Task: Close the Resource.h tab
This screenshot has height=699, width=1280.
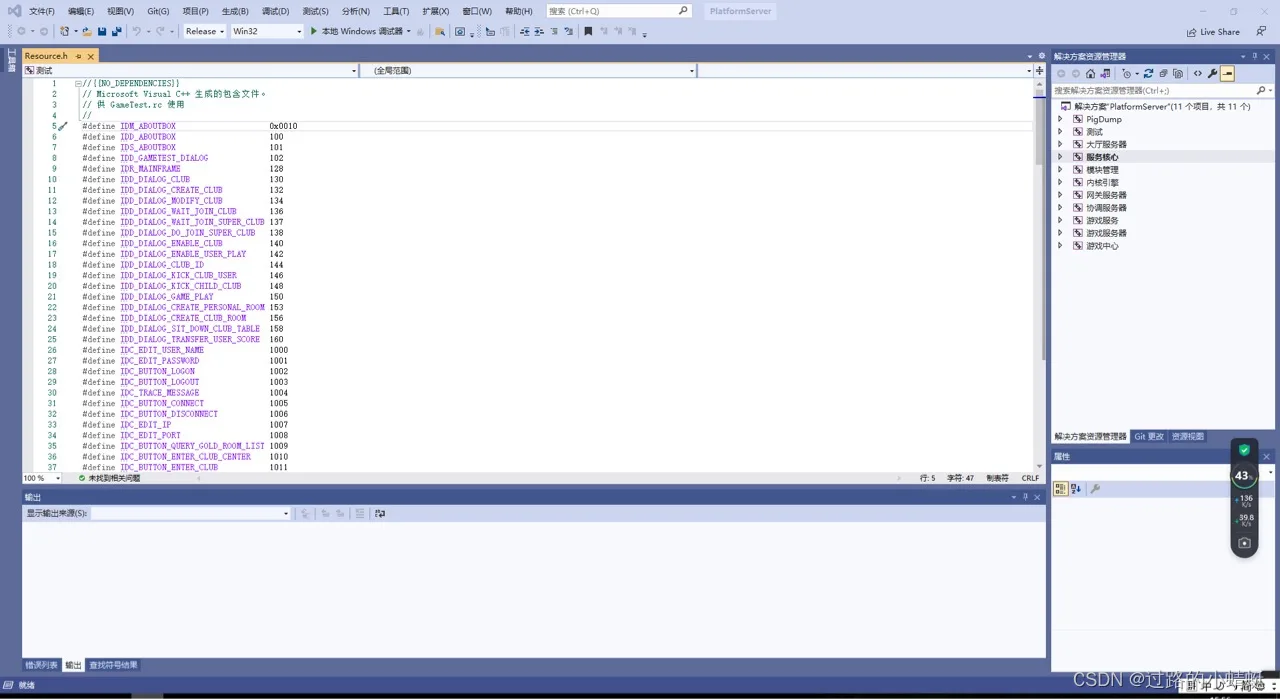Action: click(x=91, y=56)
